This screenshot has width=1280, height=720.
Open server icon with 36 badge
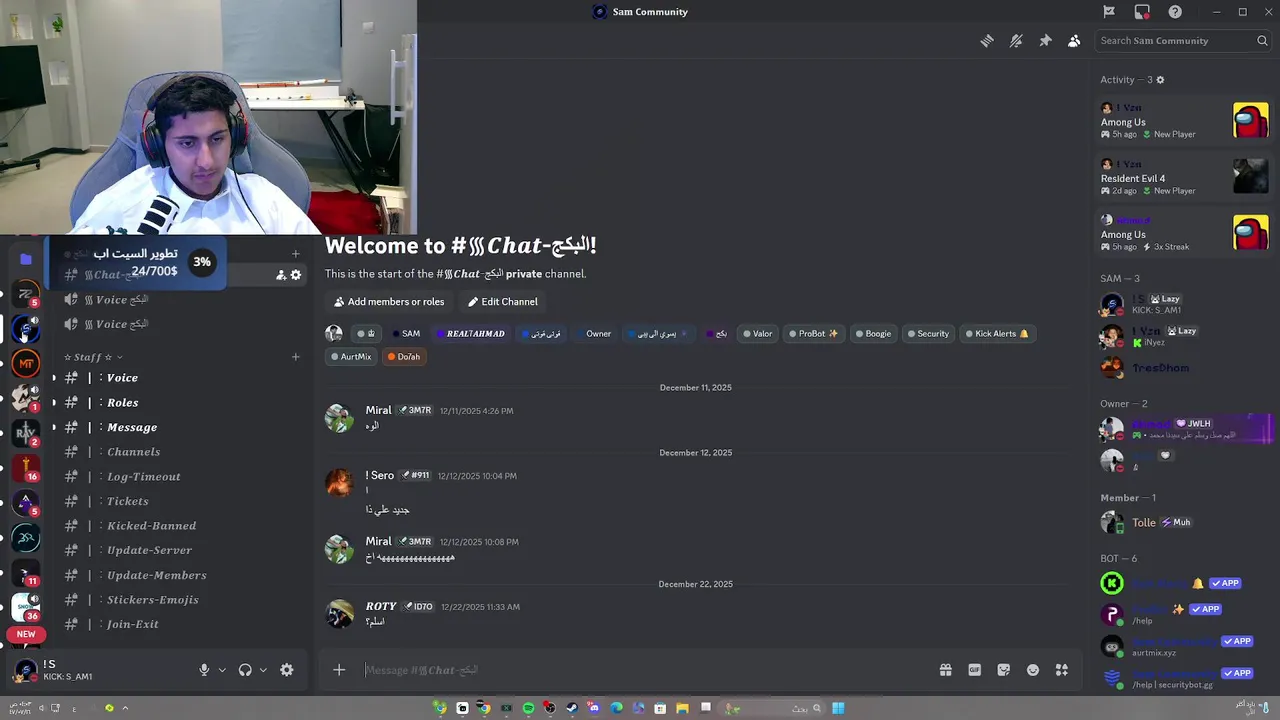coord(26,606)
